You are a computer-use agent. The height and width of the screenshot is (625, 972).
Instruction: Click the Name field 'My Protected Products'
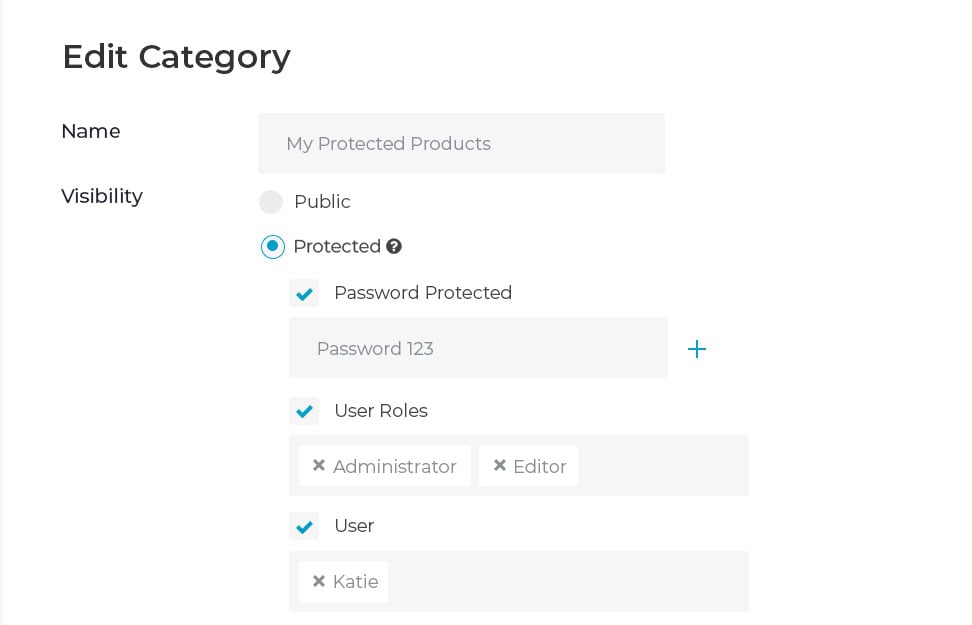tap(460, 144)
